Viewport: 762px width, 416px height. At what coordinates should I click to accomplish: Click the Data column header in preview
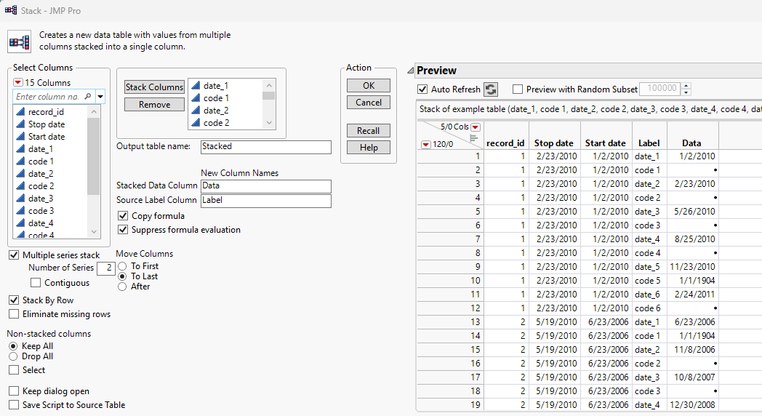point(691,143)
